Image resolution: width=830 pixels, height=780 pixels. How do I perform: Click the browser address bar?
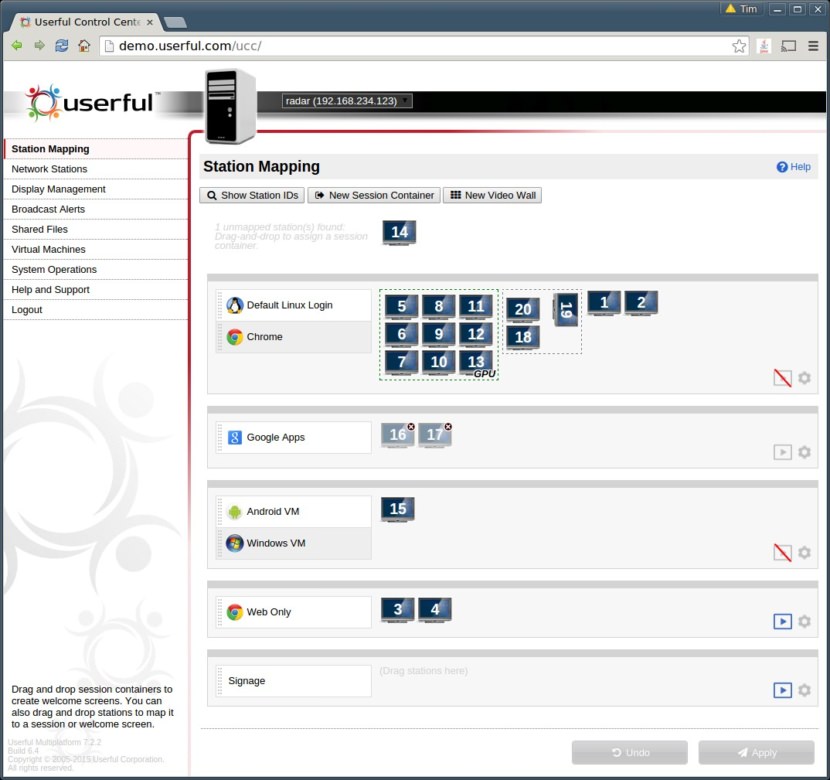423,46
